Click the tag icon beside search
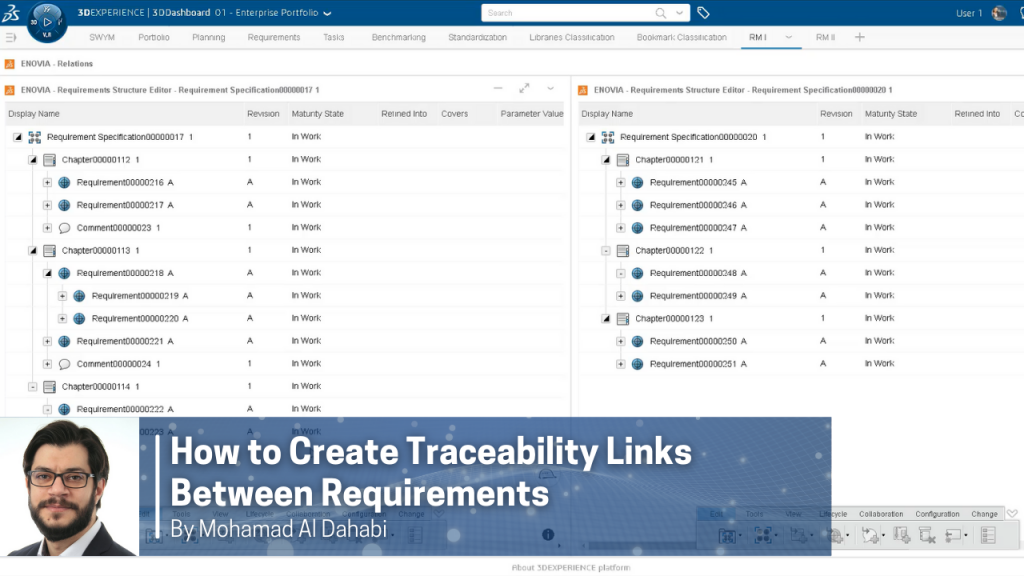Screen dimensions: 1024x576 (704, 13)
